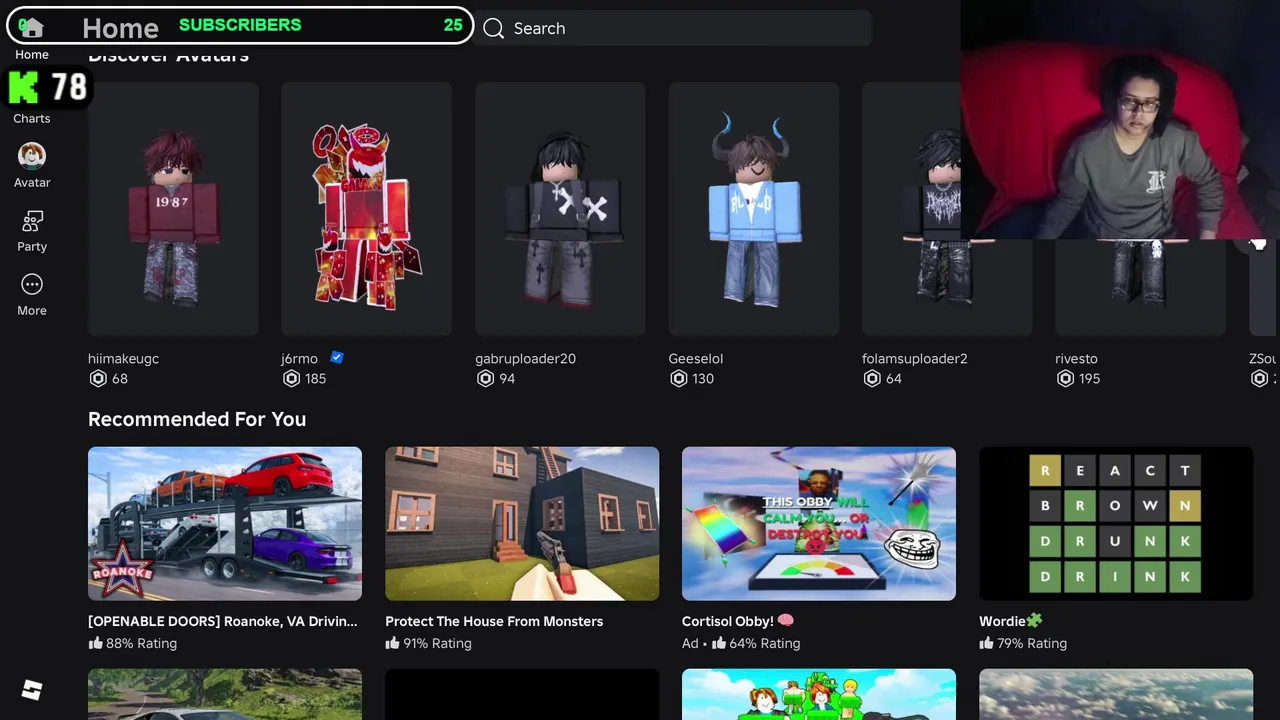This screenshot has width=1280, height=720.
Task: Click thumbs-up icon next to 88% Rating
Action: click(x=95, y=643)
